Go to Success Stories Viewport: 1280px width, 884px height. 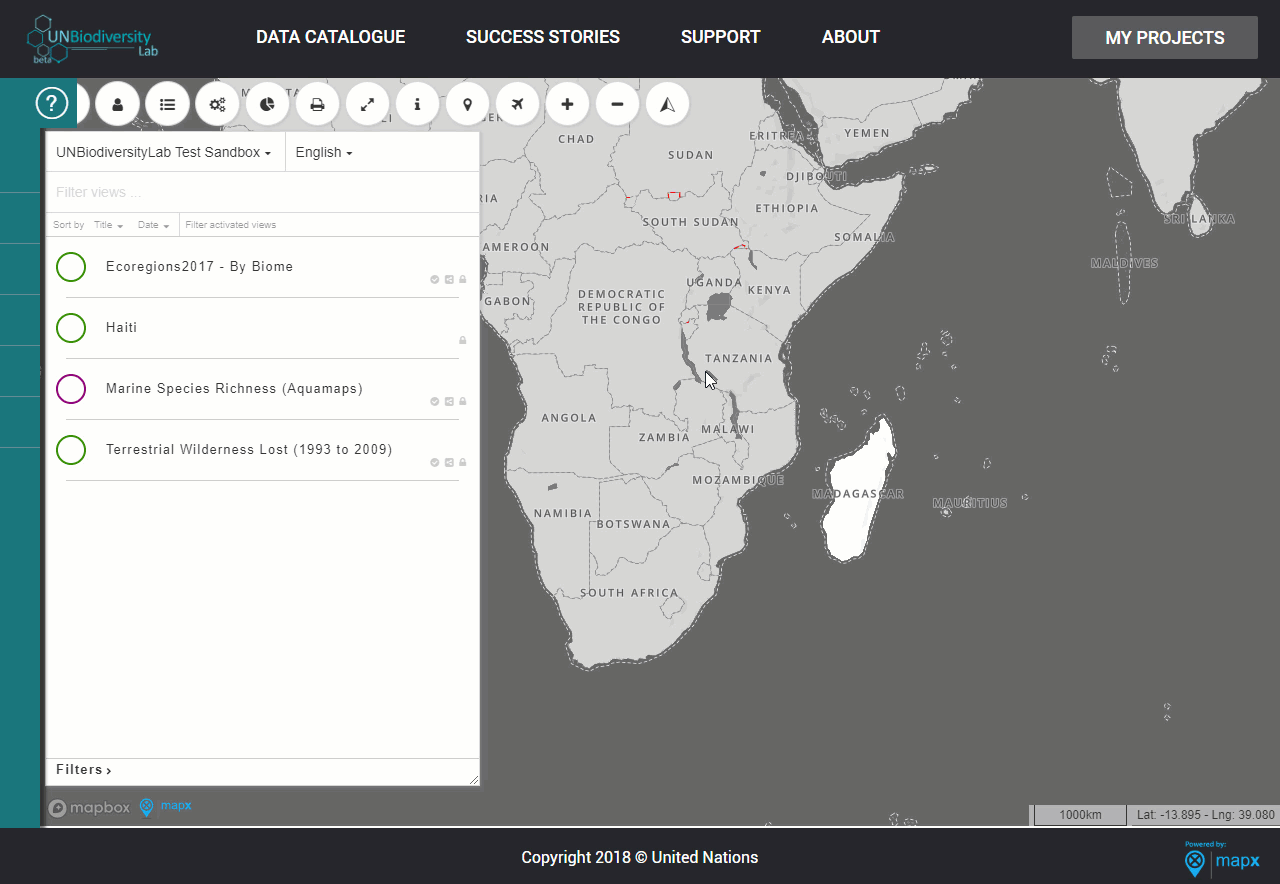(543, 37)
